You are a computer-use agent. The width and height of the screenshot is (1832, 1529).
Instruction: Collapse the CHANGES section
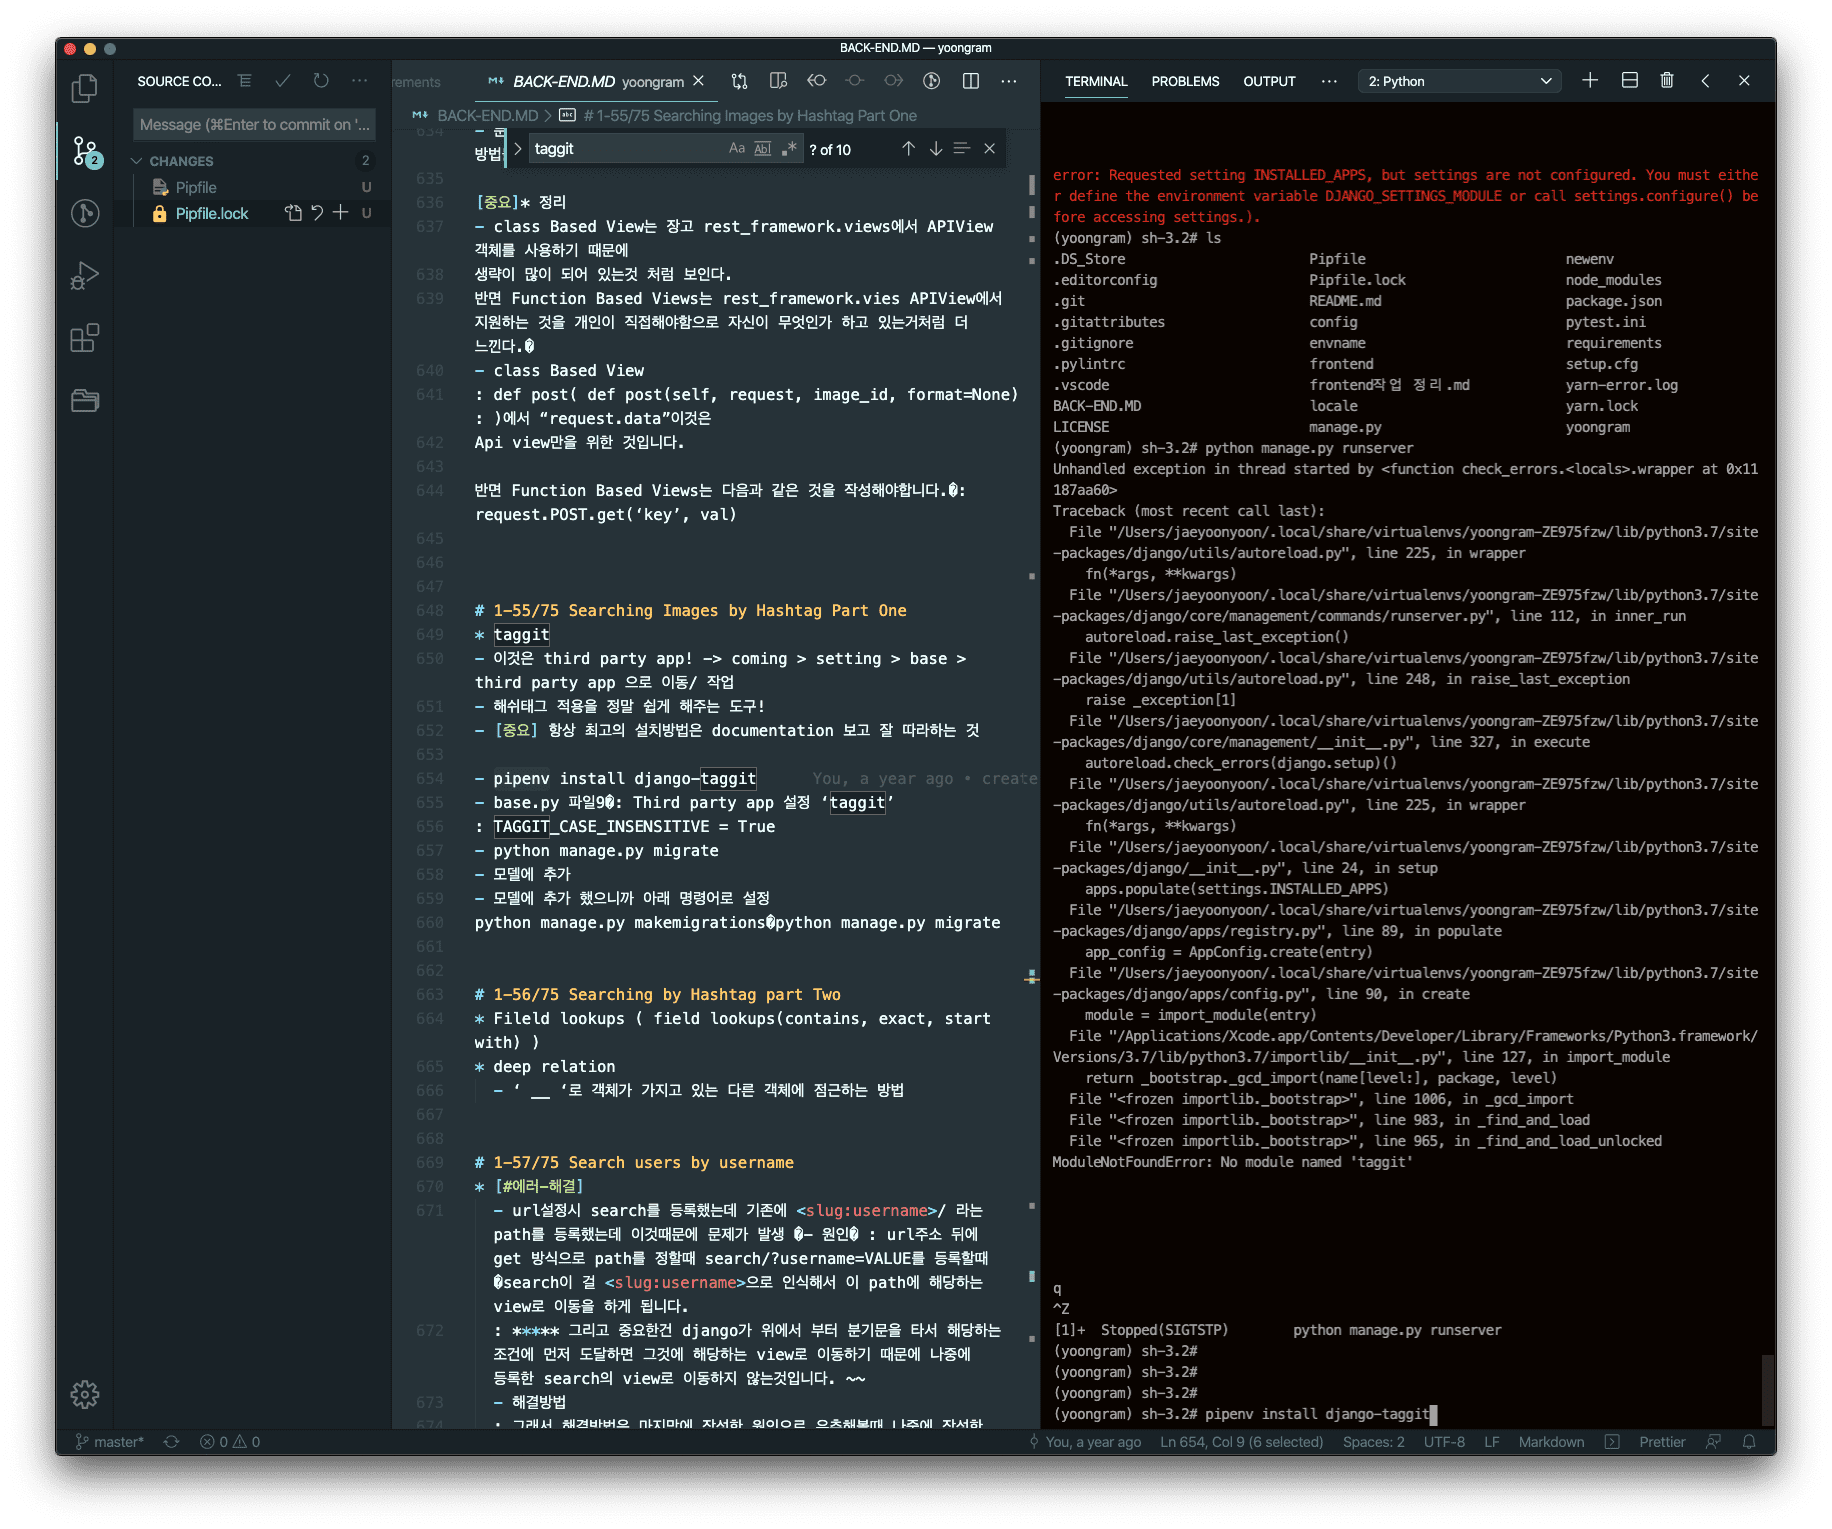click(x=137, y=161)
